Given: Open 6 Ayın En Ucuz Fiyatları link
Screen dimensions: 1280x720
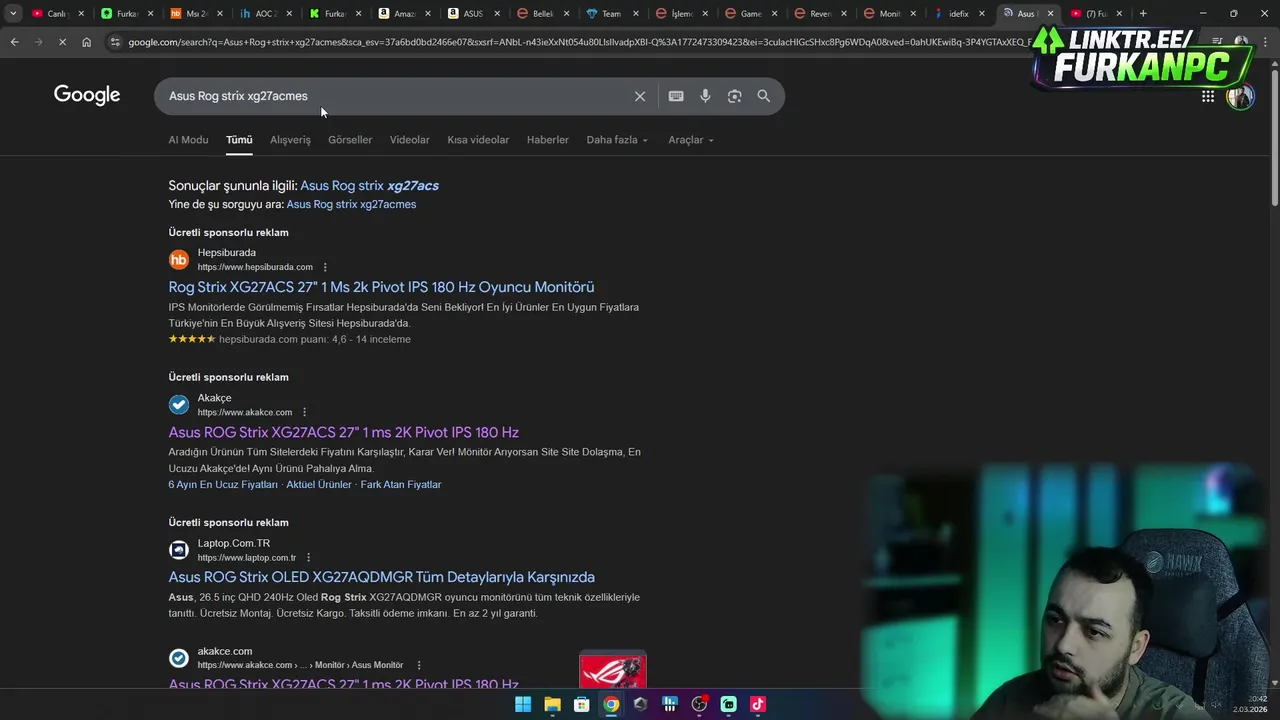Looking at the screenshot, I should [x=223, y=485].
